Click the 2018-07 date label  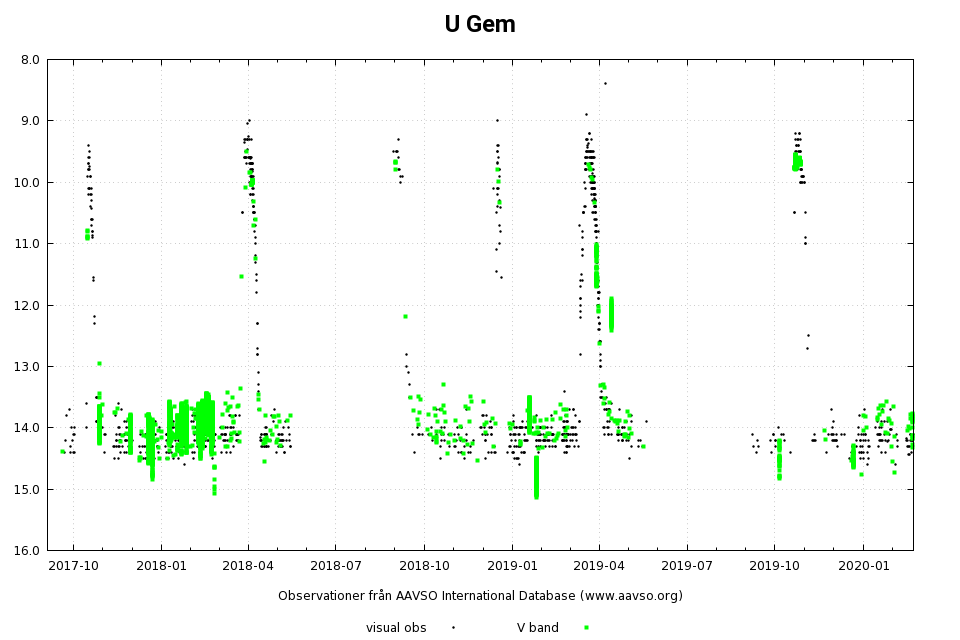click(x=335, y=566)
